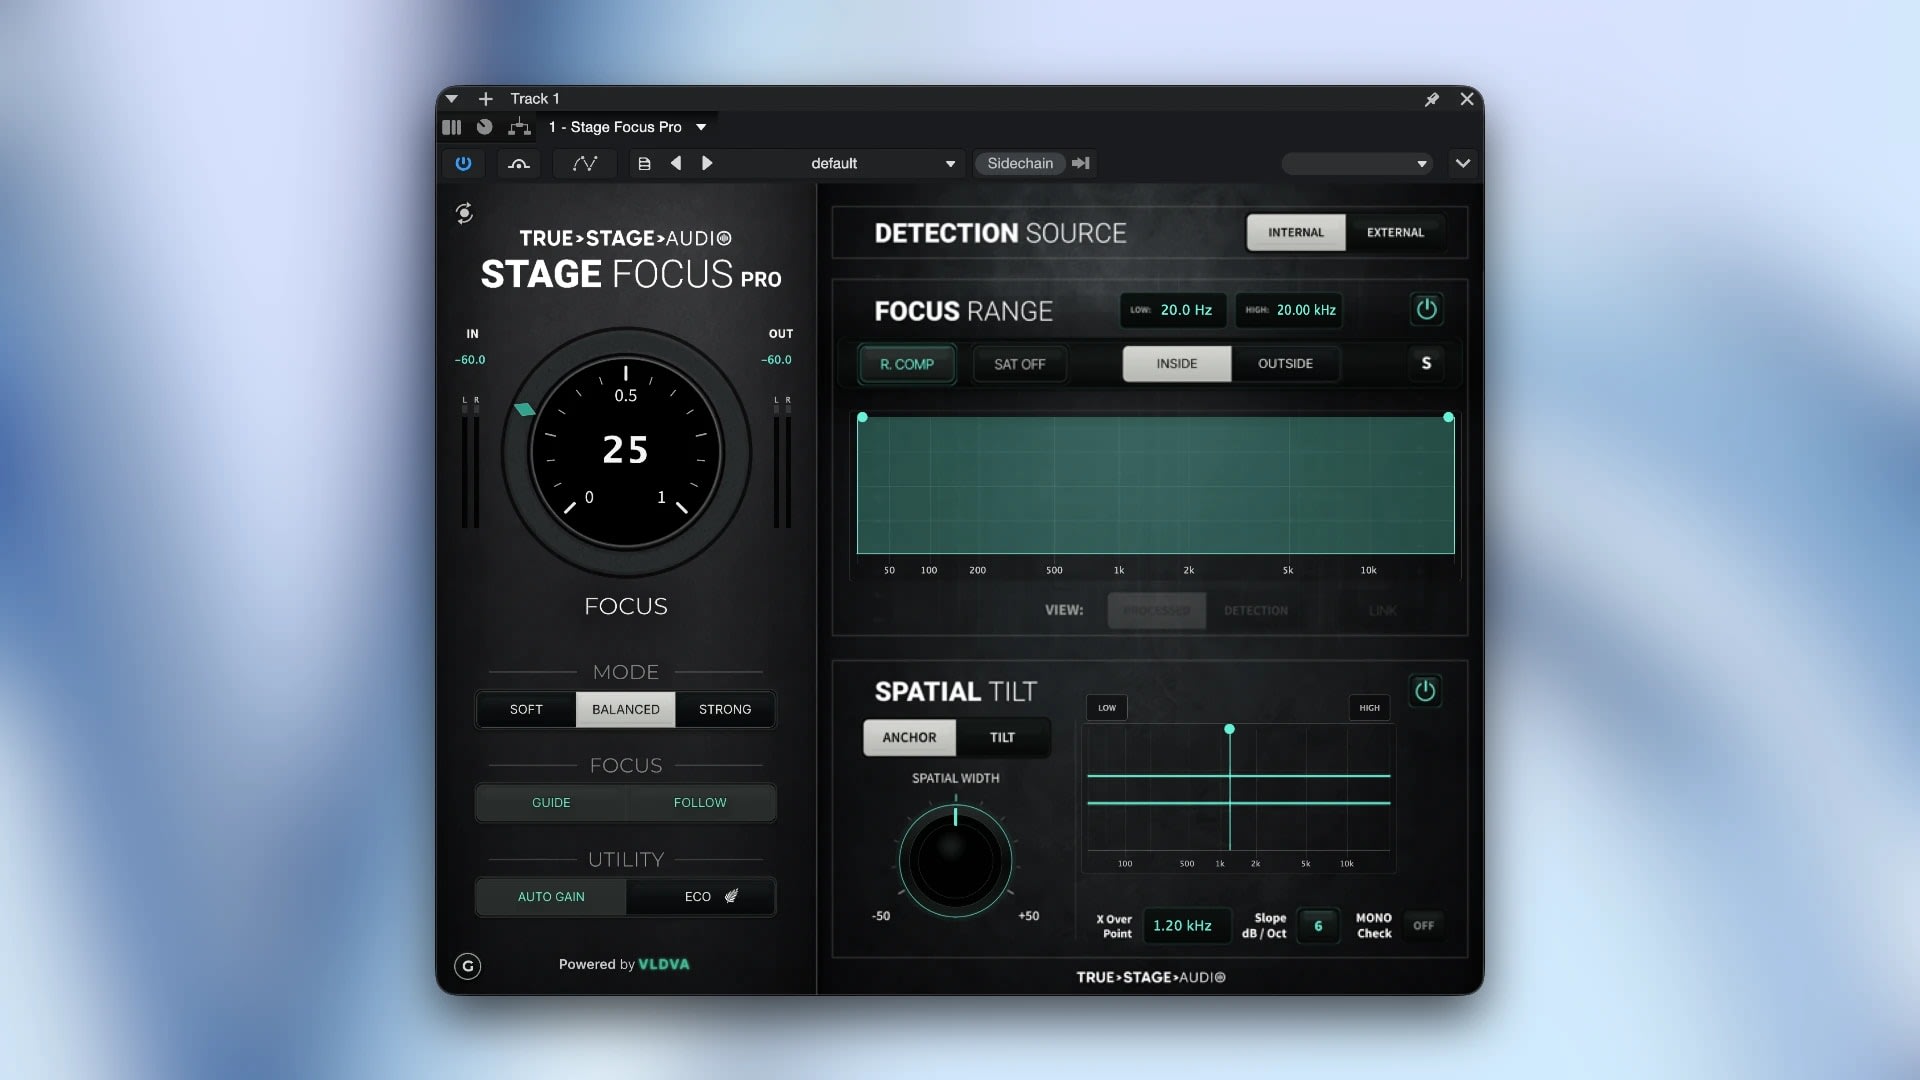Toggle the R. COMP button

[907, 364]
